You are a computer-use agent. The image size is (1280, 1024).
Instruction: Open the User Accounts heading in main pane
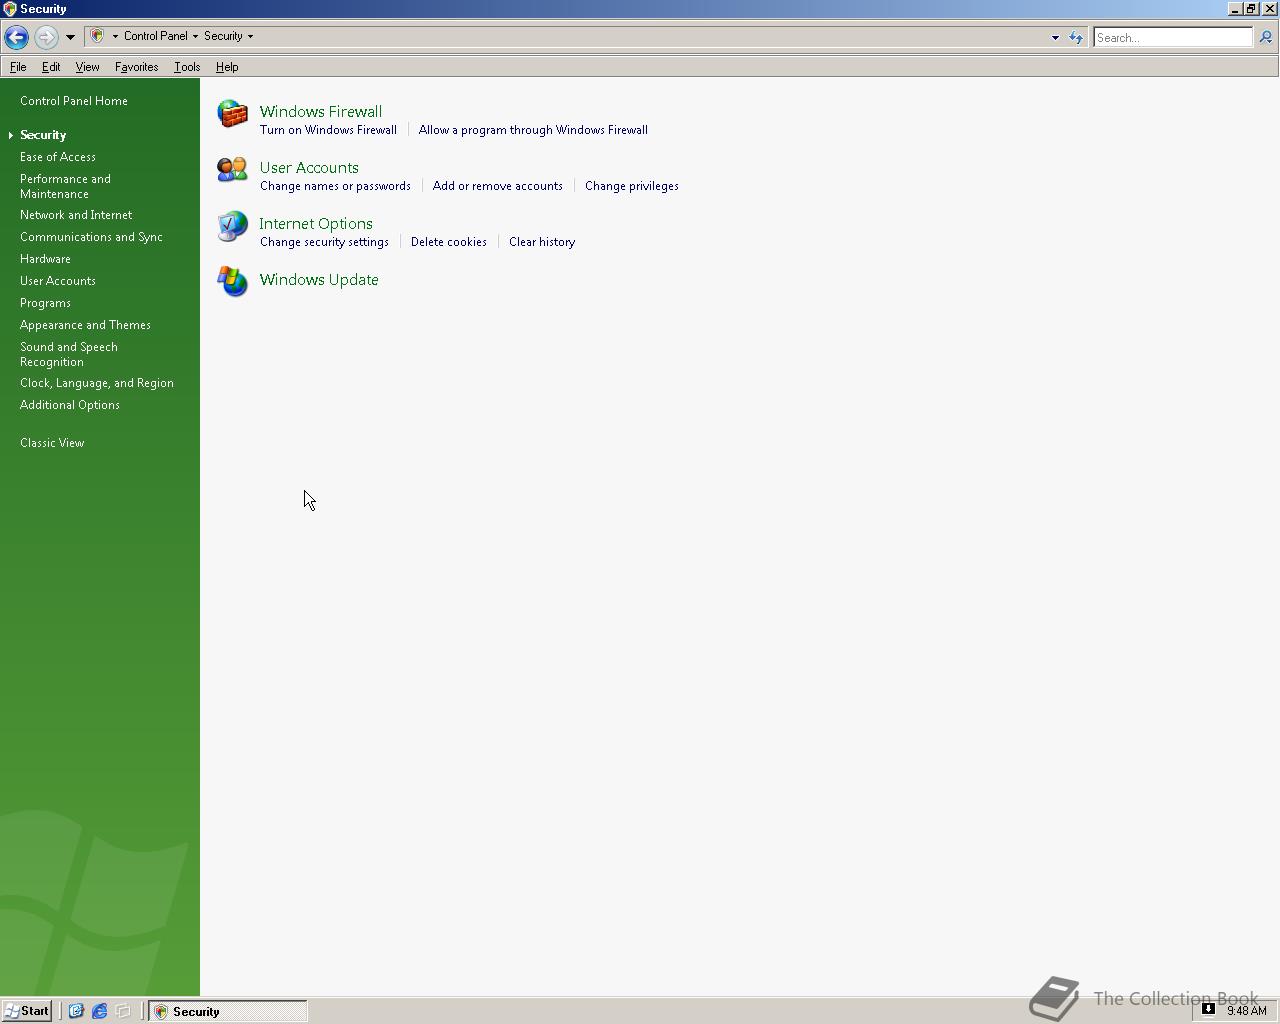(x=309, y=167)
